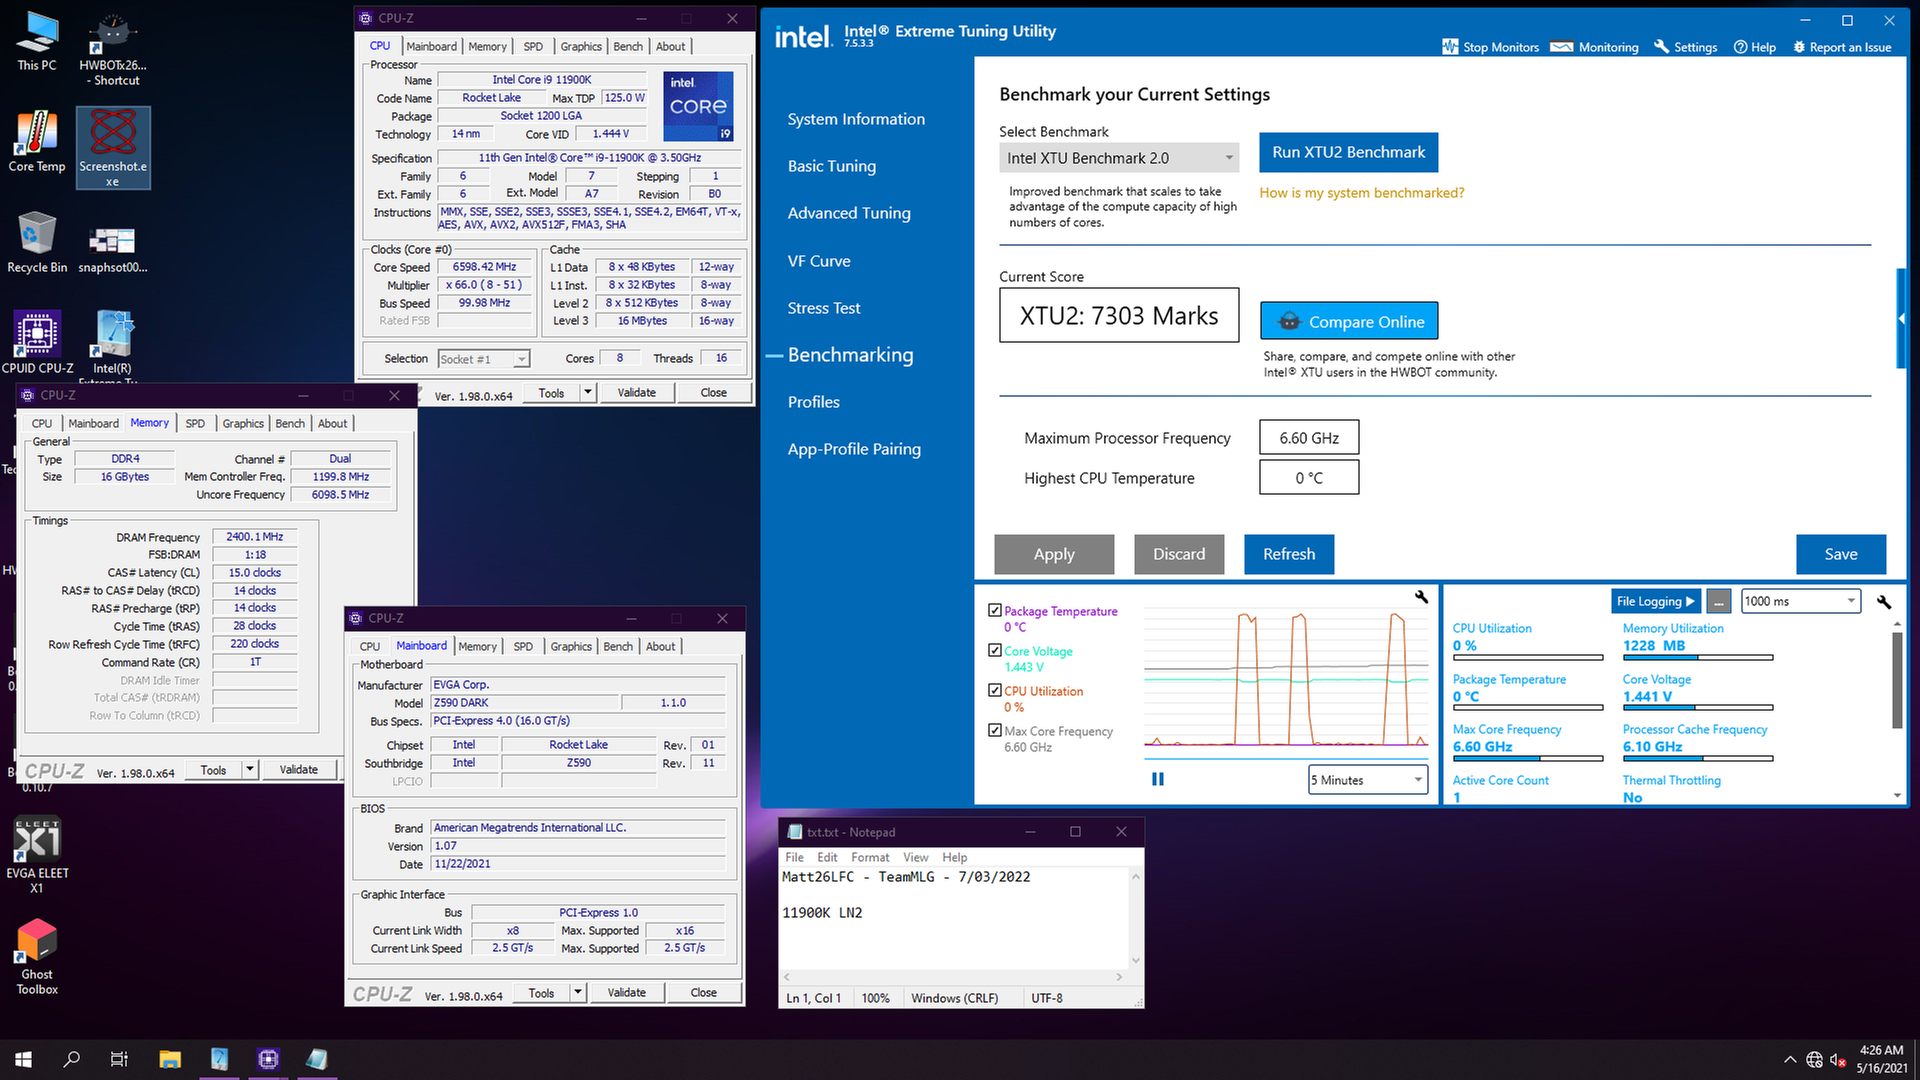Open Monitoring in XTU header
Viewport: 1920px width, 1080px height.
tap(1593, 47)
